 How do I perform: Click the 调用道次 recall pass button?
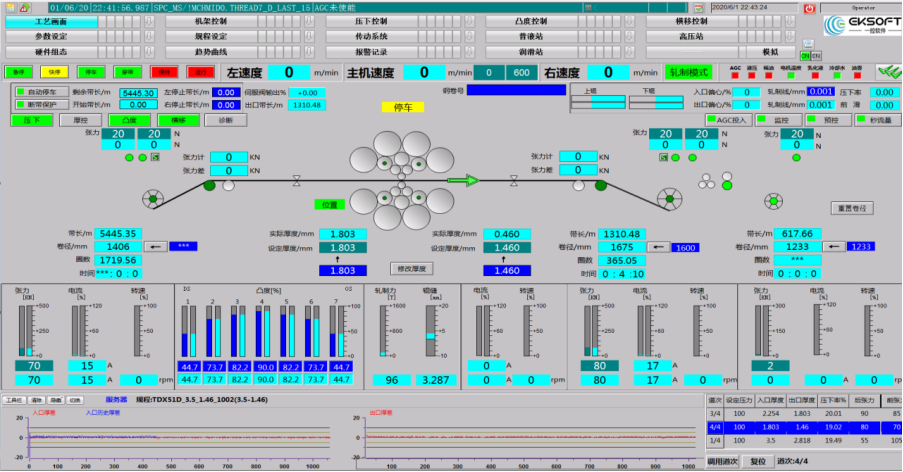(x=722, y=462)
